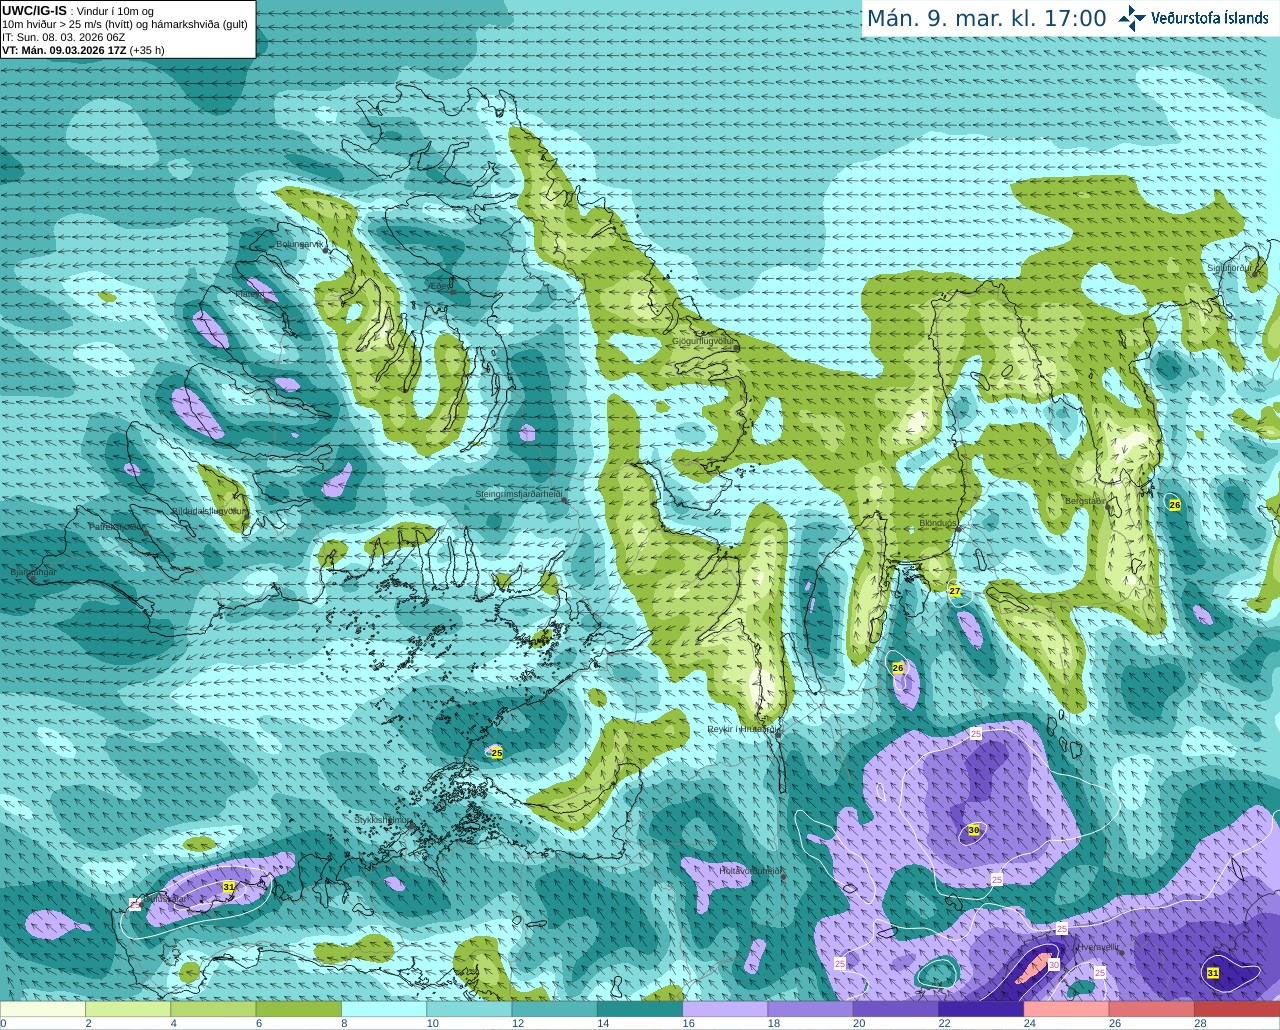
Task: Pick the 14–16 m/s dark teal legend swatch
Action: tap(640, 1009)
